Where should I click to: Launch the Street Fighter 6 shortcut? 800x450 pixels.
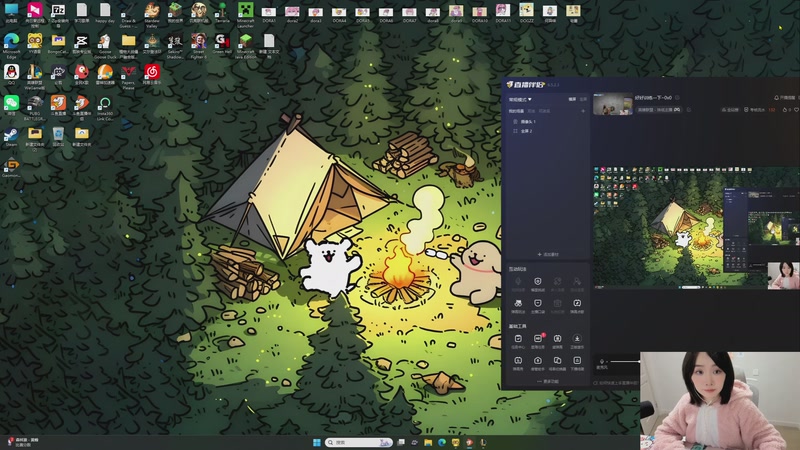198,44
